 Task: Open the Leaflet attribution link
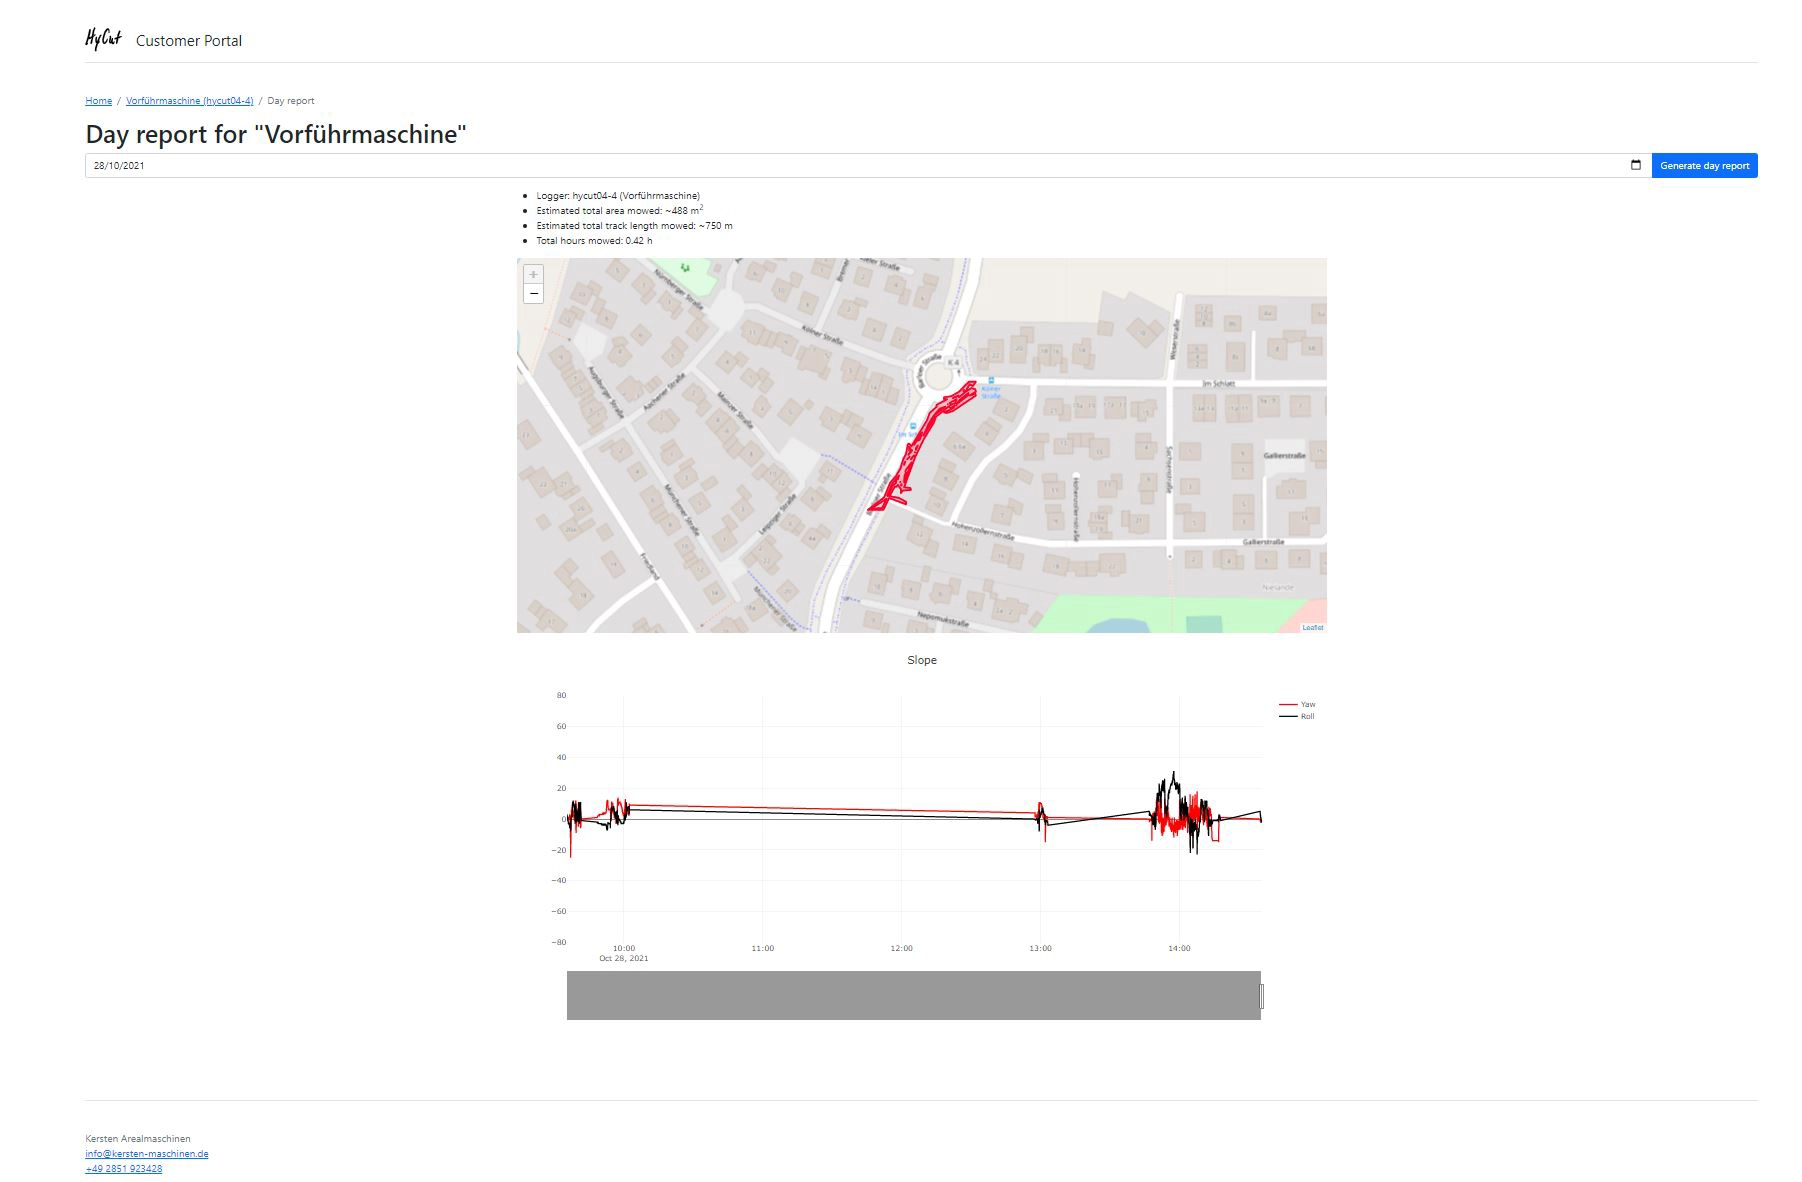pos(1312,627)
